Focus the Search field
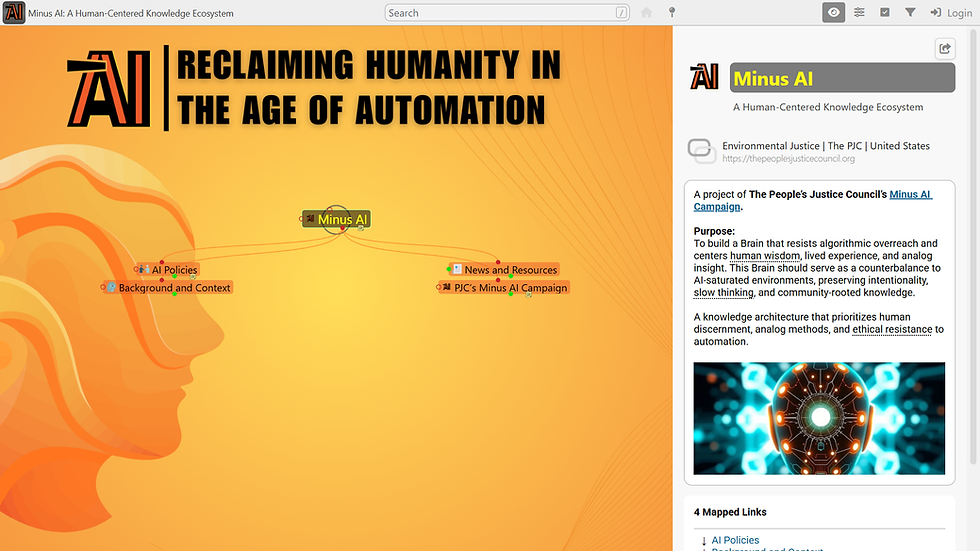This screenshot has height=551, width=980. pyautogui.click(x=506, y=12)
